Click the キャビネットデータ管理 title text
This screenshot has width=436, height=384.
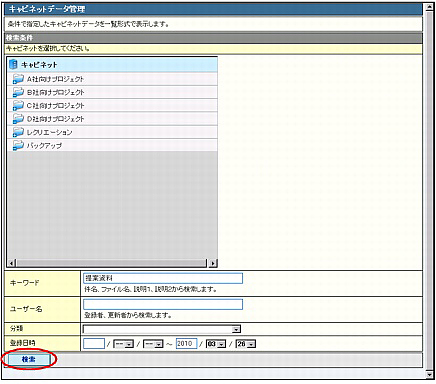coord(47,9)
